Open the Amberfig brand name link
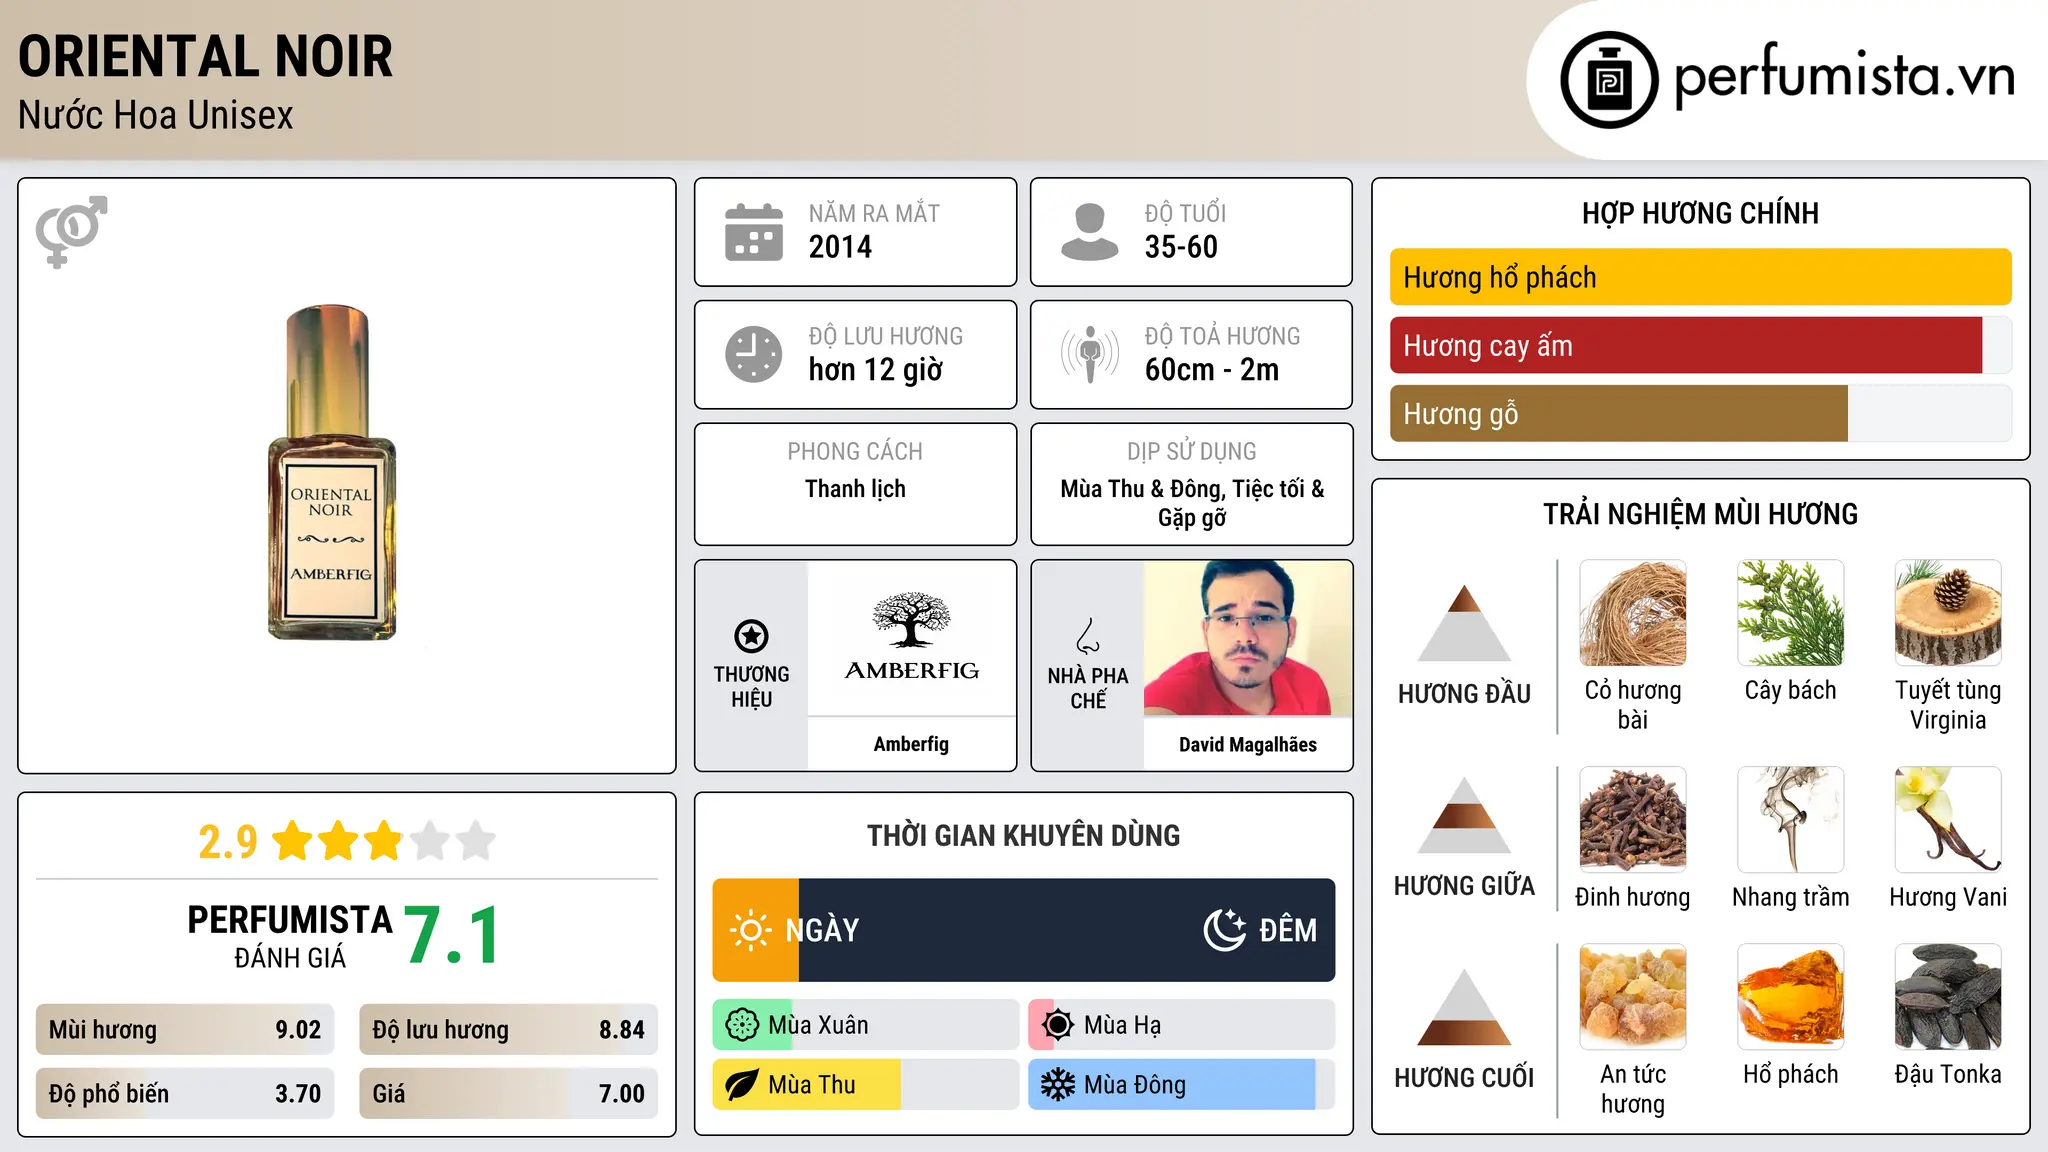Screen dimensions: 2048x1152 [911, 744]
